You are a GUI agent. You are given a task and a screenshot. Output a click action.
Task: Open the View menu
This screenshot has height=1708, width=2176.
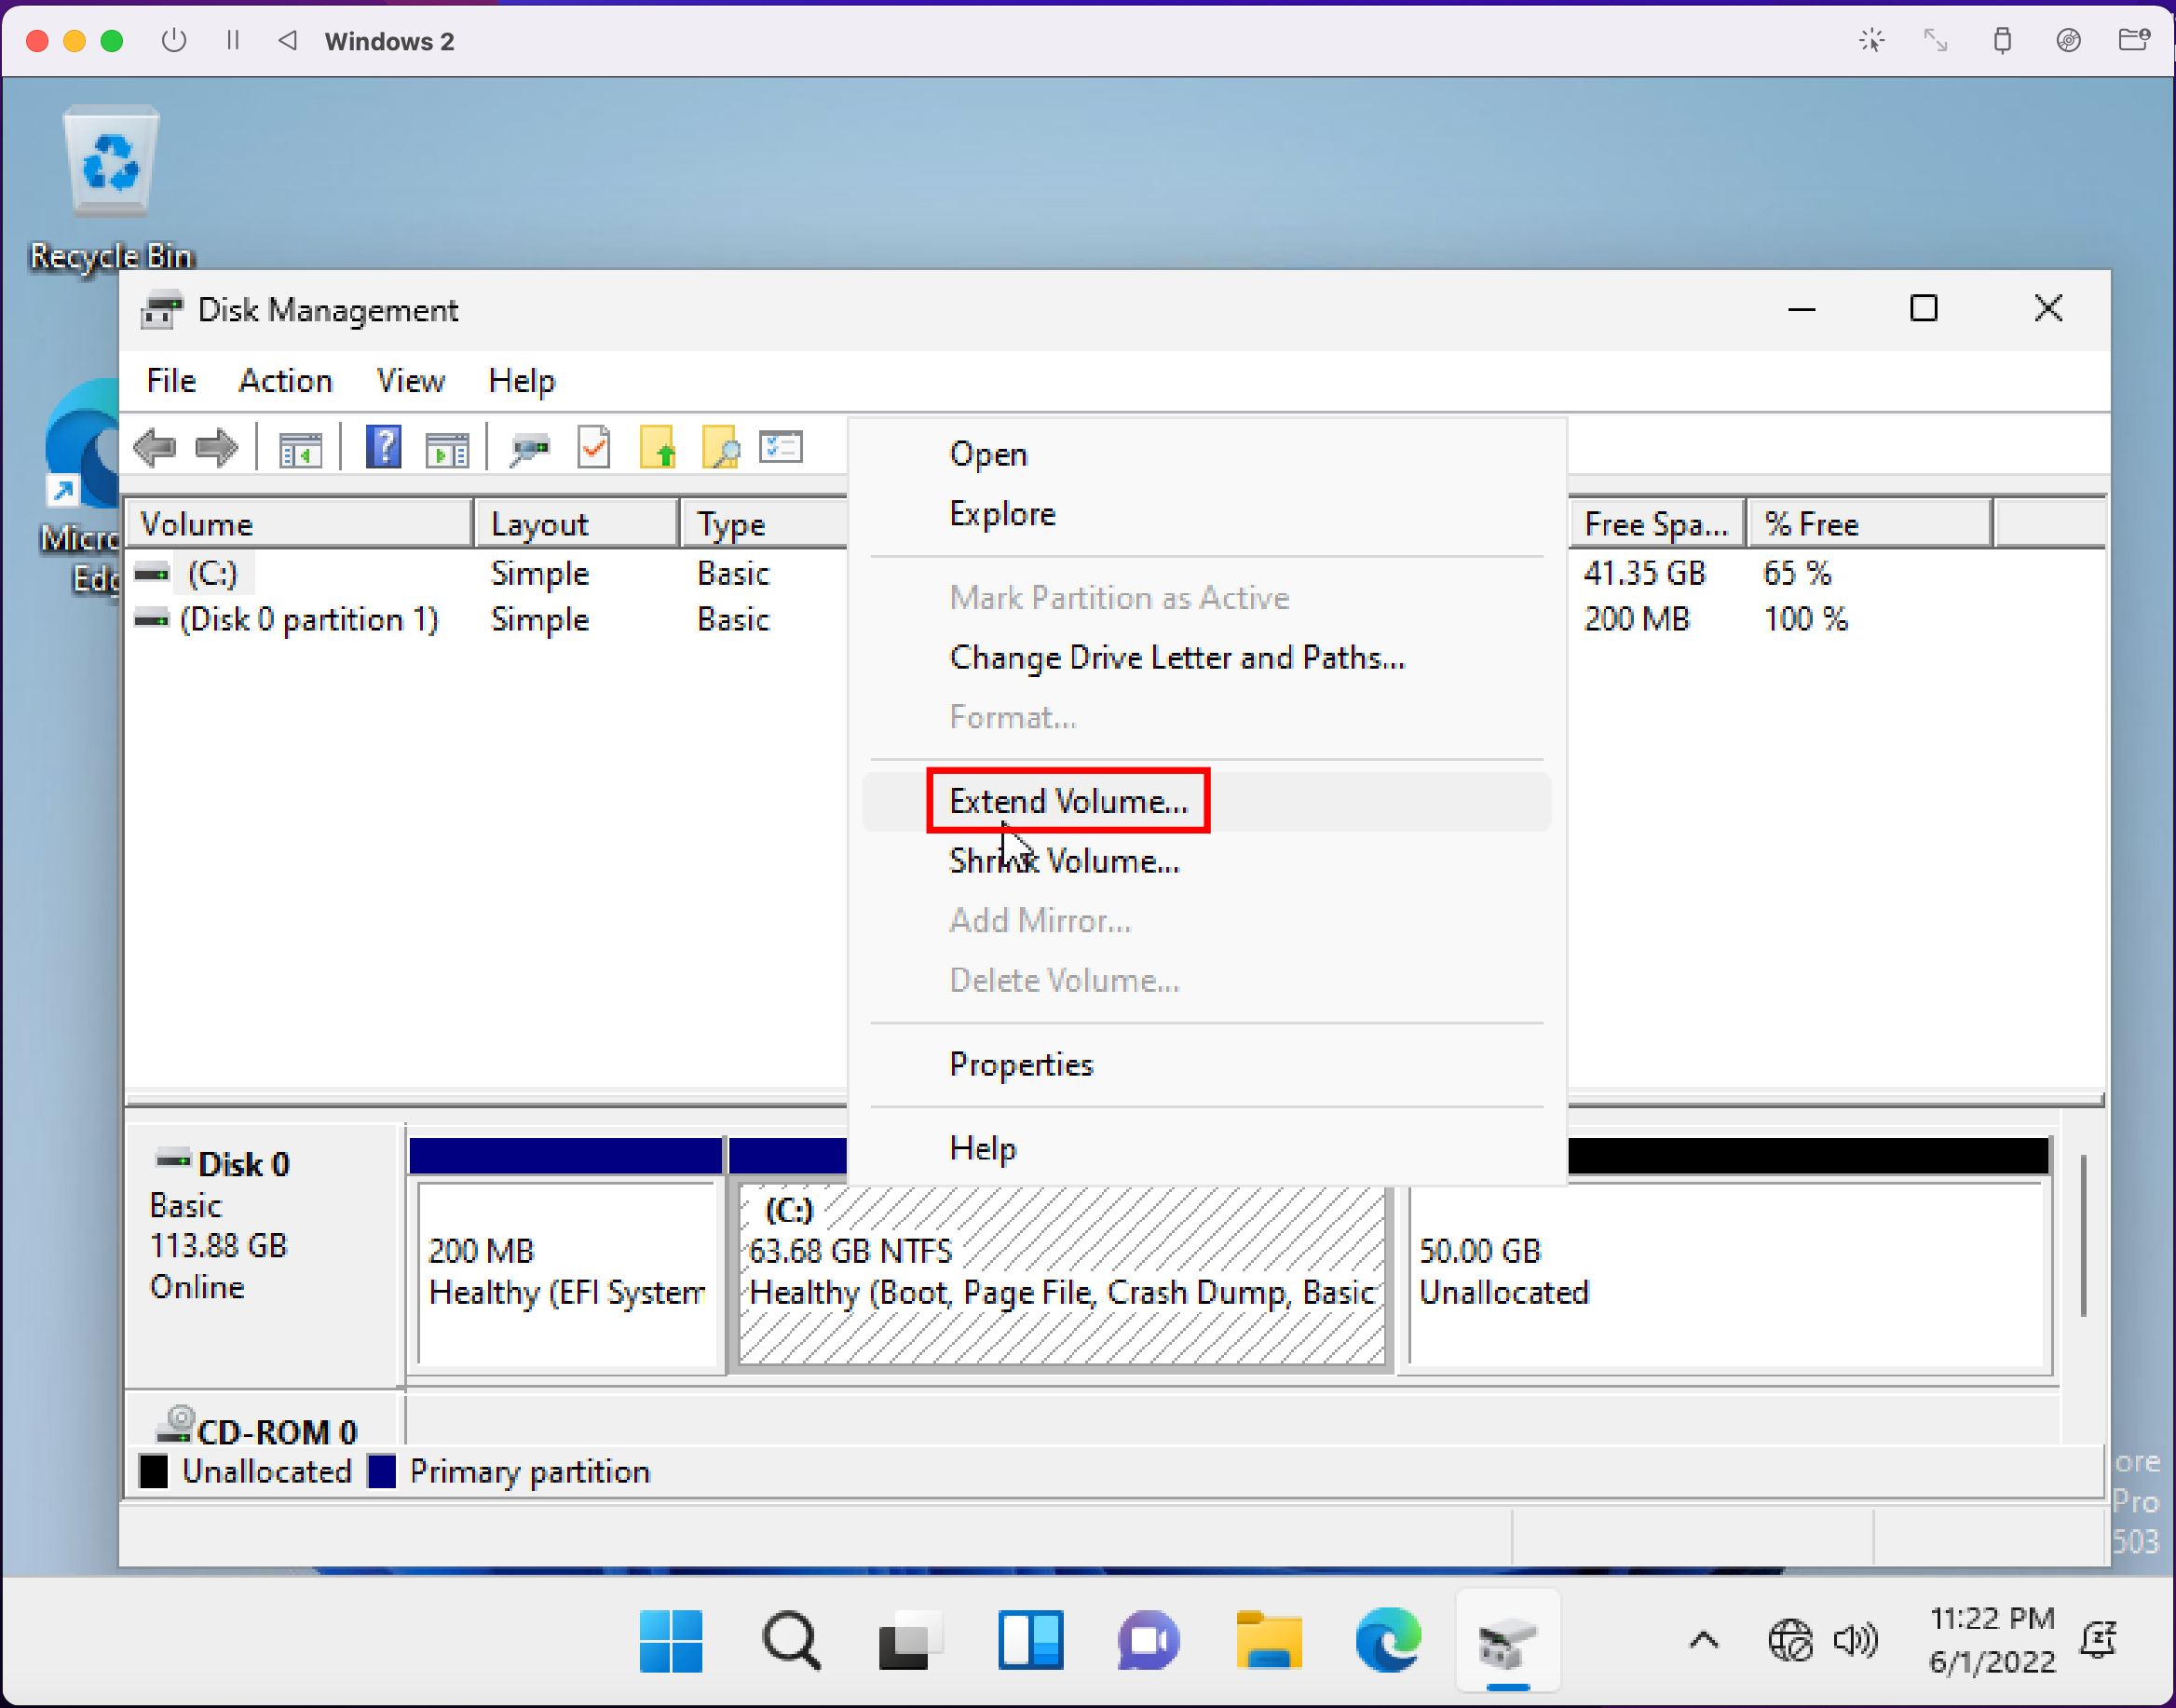tap(410, 381)
